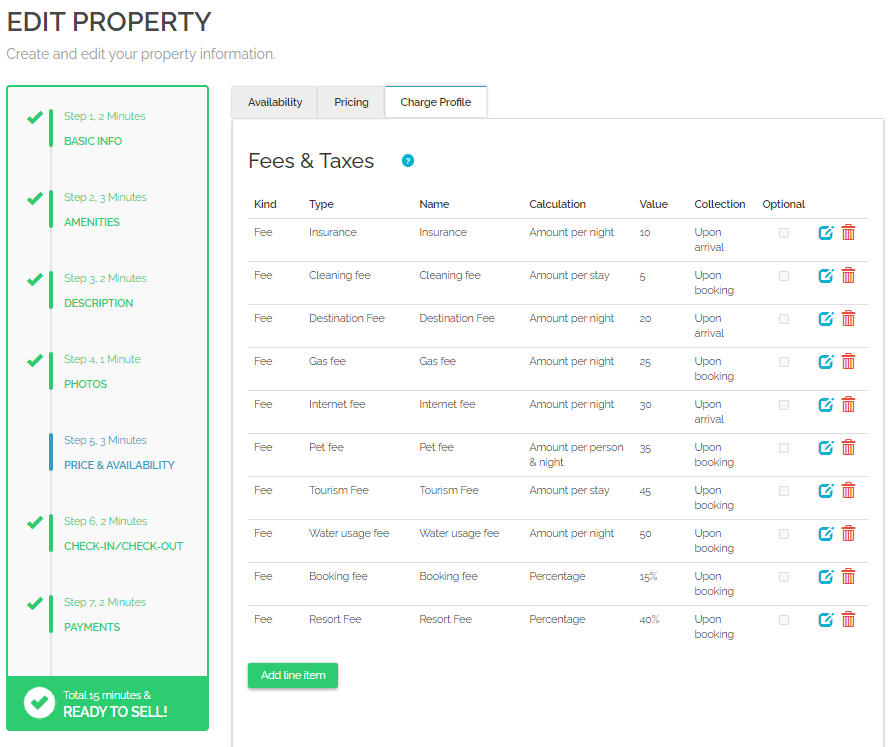Edit the Destination Fee line item

coord(826,319)
